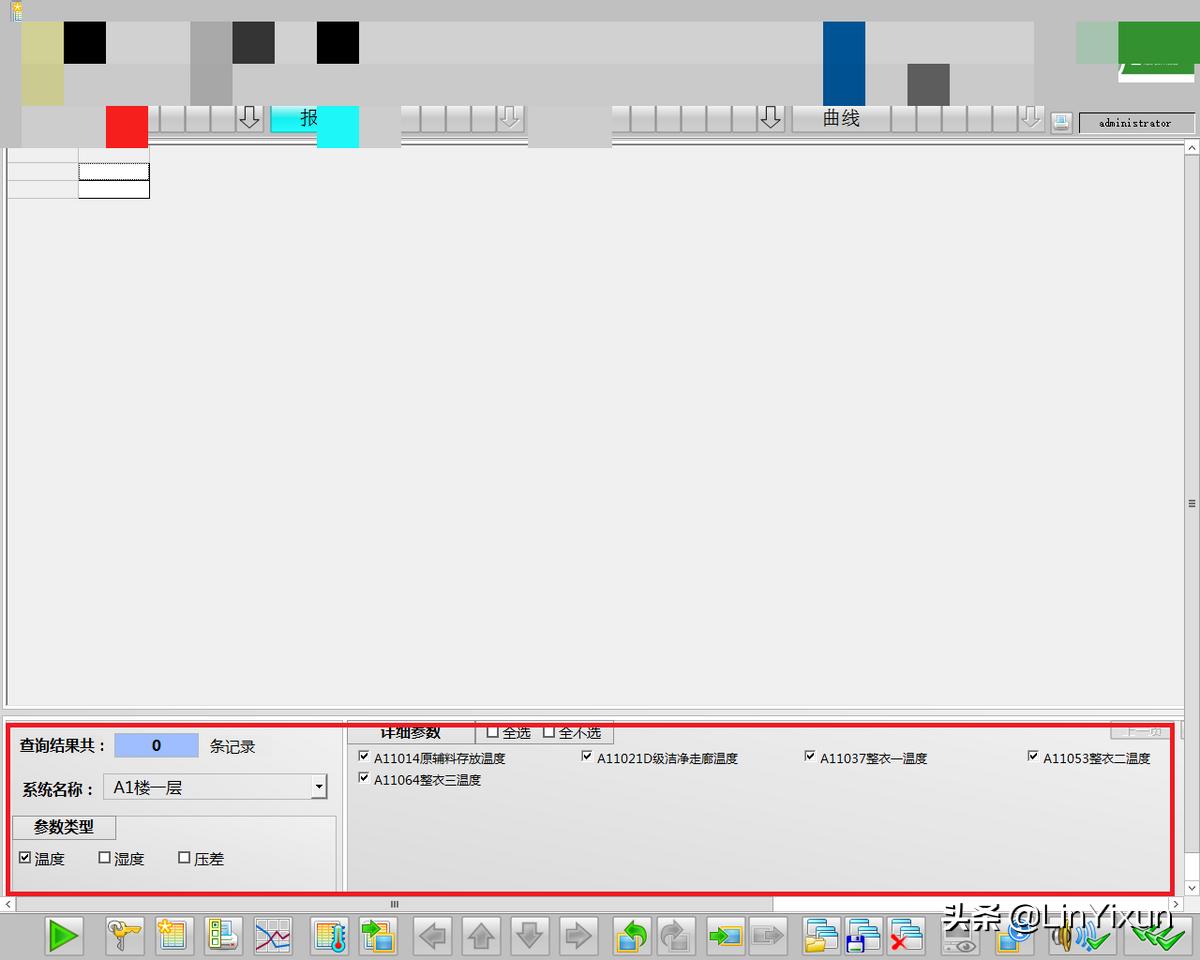
Task: Click the left arrow navigation icon
Action: (x=433, y=936)
